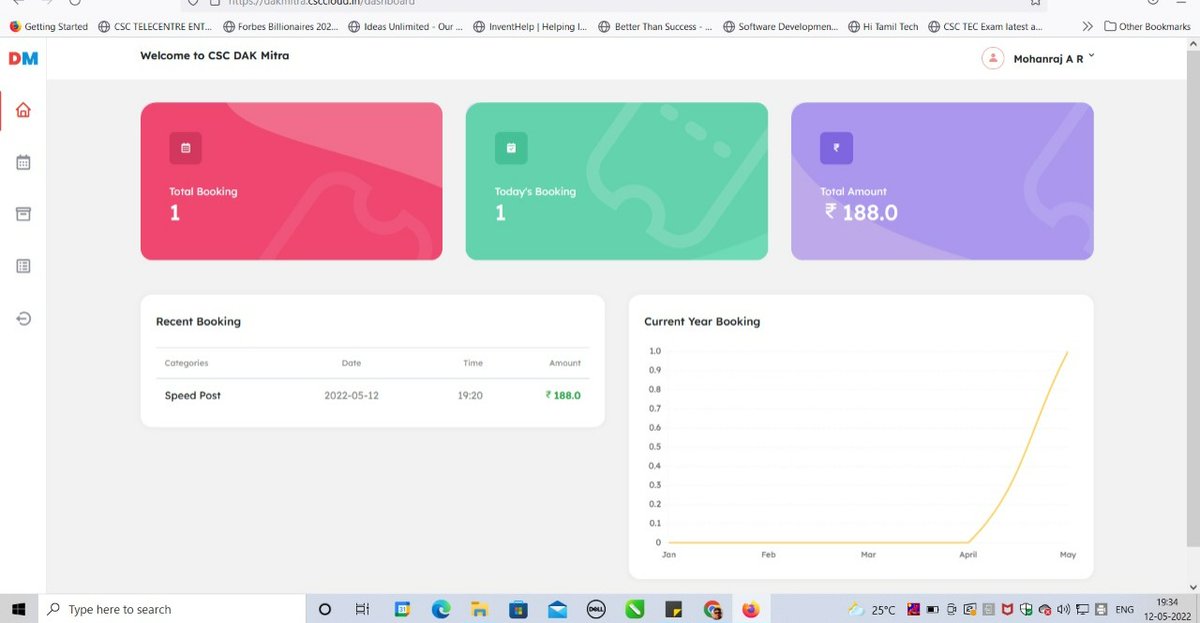This screenshot has height=623, width=1200.
Task: Open the CSC TEC Exam latest bookmark
Action: tap(986, 27)
